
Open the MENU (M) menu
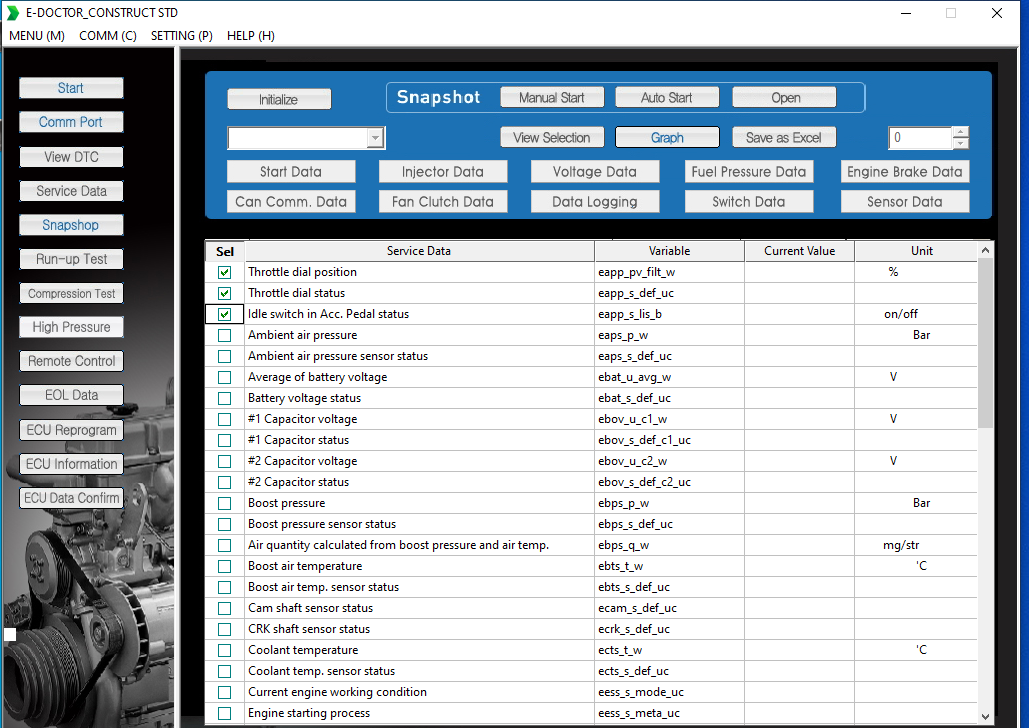point(37,35)
